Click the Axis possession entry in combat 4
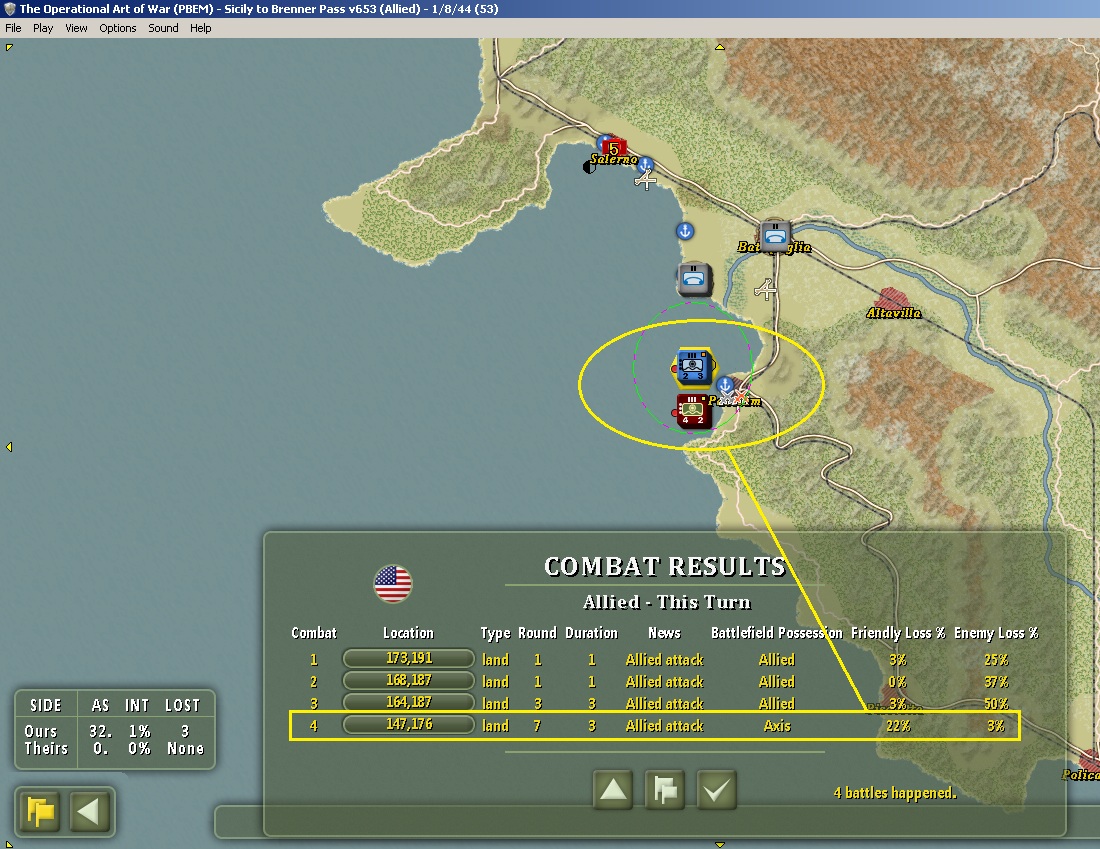The width and height of the screenshot is (1100, 849). [777, 726]
